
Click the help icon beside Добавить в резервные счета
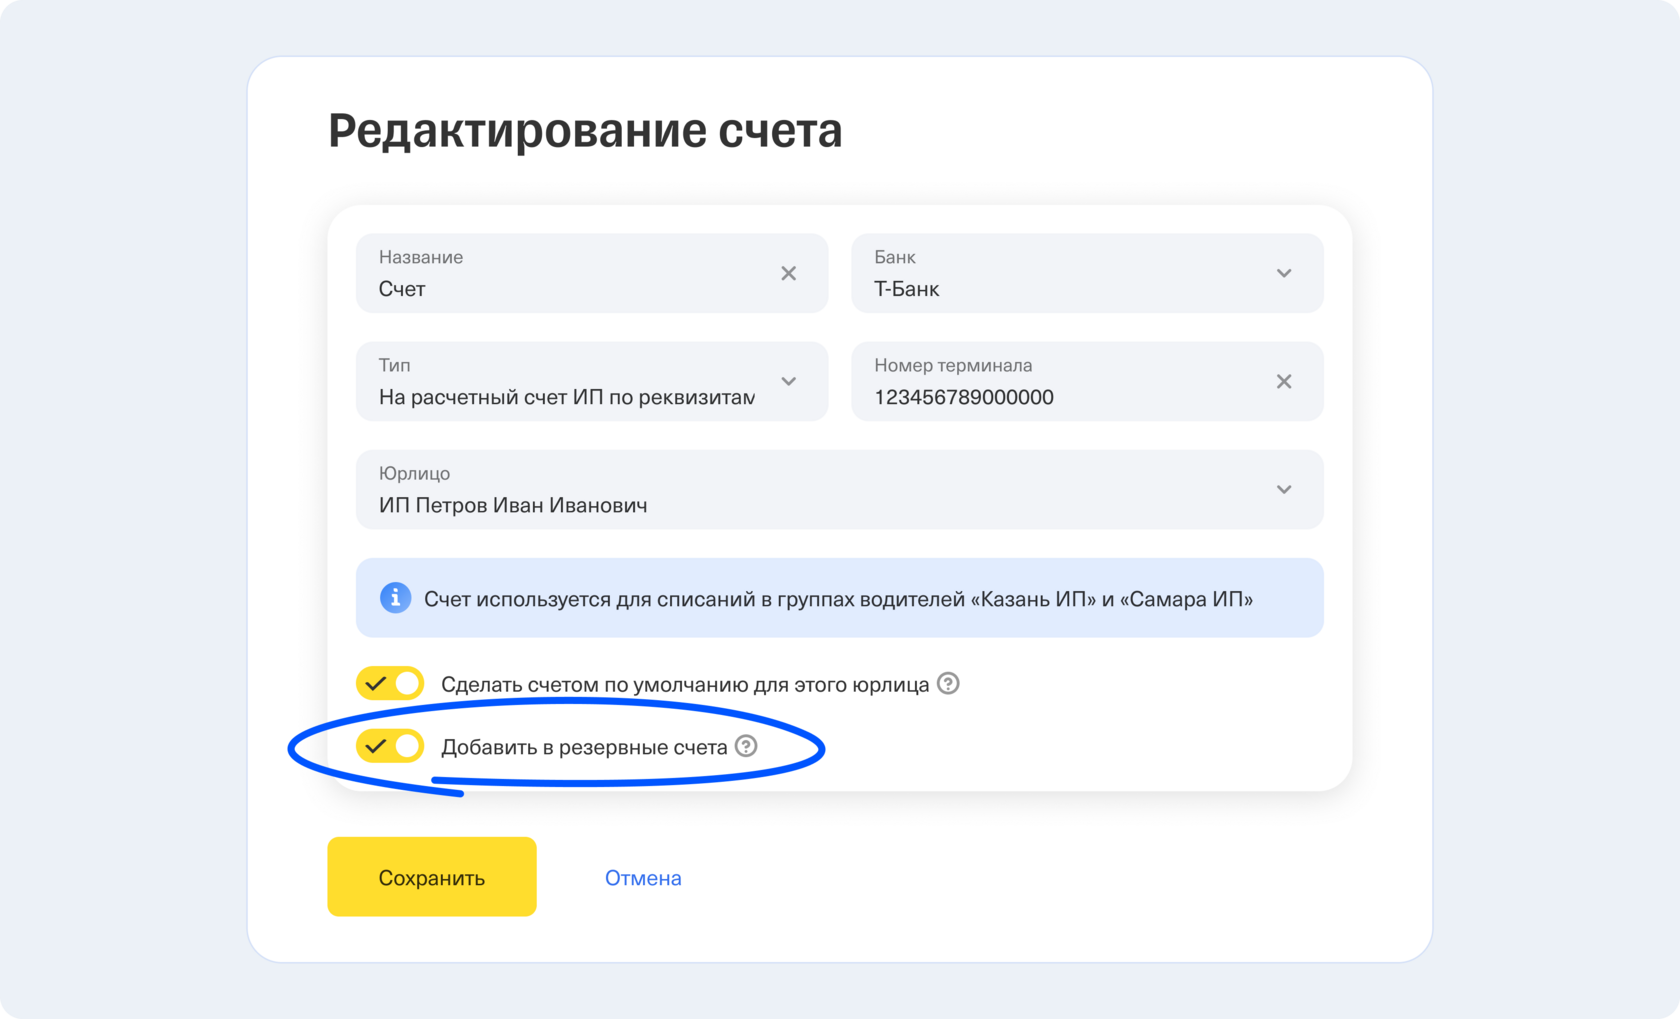[746, 746]
